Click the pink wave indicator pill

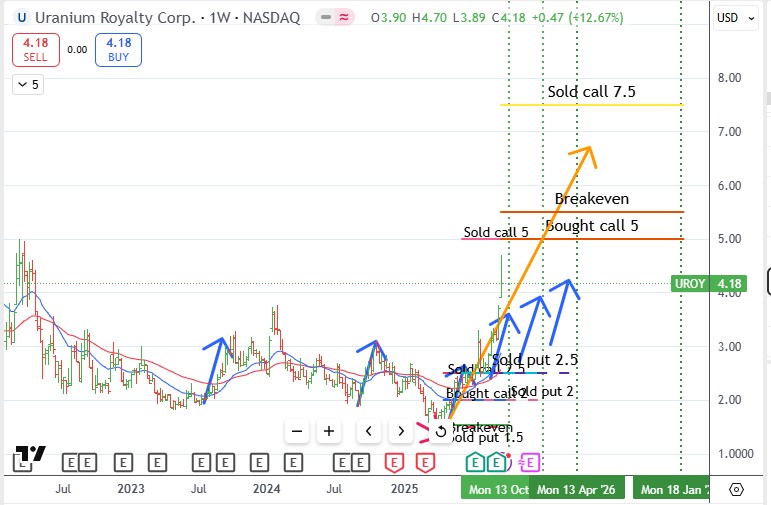click(344, 17)
